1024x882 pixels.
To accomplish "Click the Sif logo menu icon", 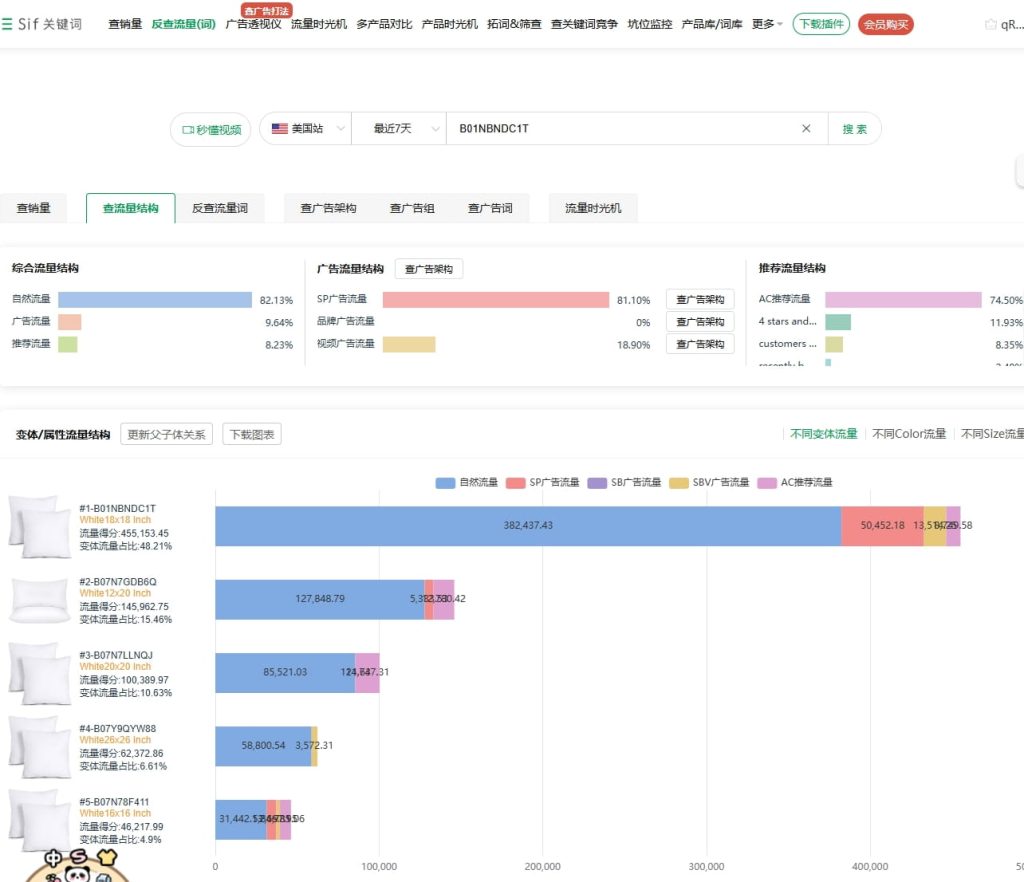I will click(8, 24).
